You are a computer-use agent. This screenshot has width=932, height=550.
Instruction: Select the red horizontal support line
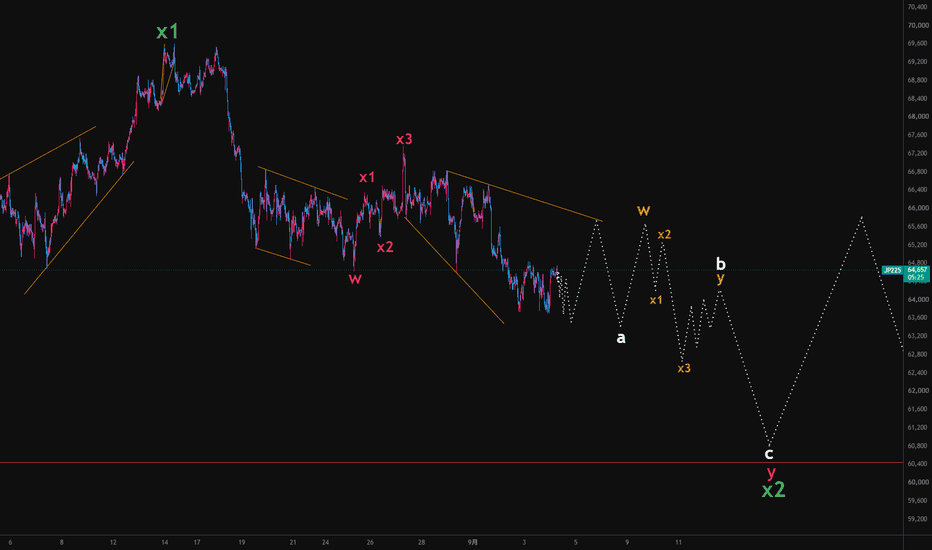tap(452, 463)
